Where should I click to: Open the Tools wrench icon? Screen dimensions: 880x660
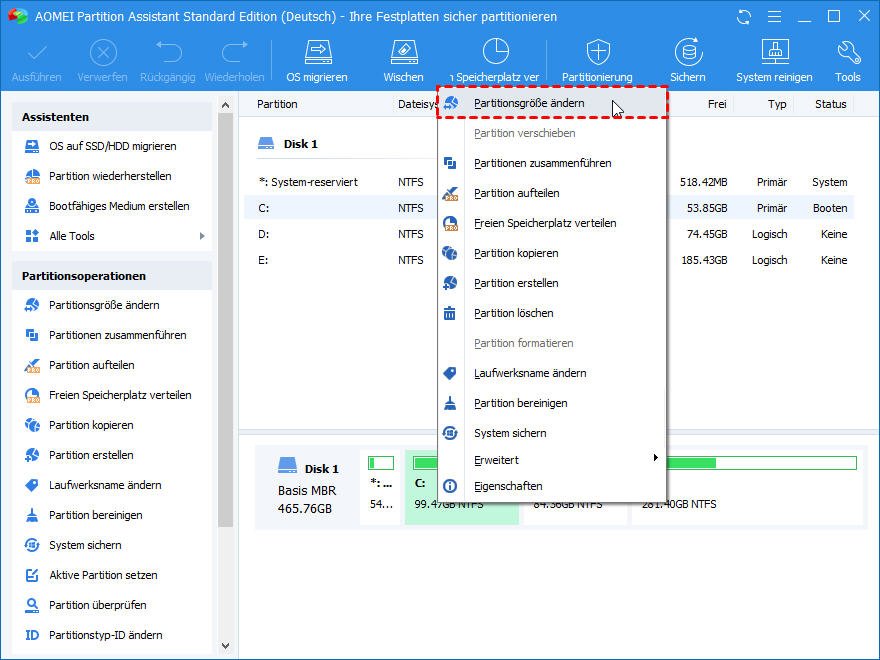pos(847,61)
